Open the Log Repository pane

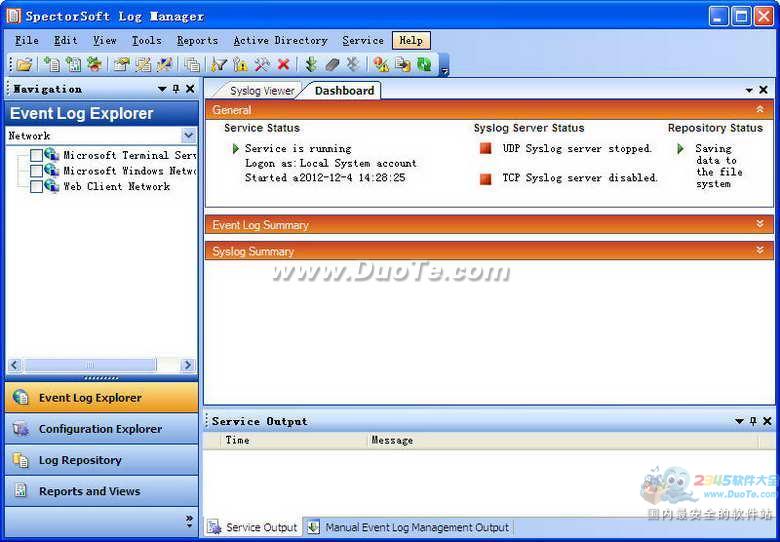(x=101, y=460)
